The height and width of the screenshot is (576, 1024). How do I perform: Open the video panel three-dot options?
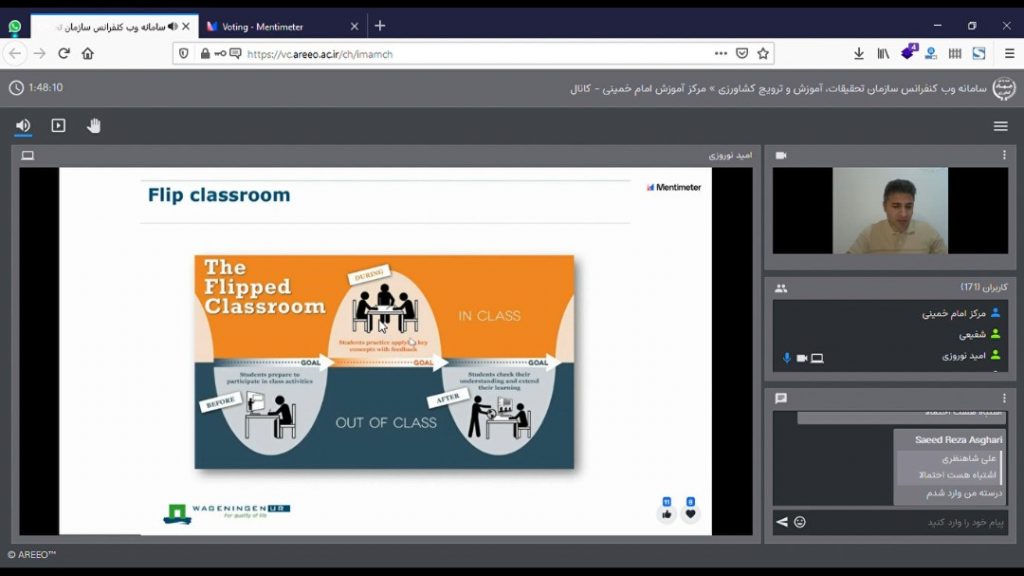[1004, 156]
